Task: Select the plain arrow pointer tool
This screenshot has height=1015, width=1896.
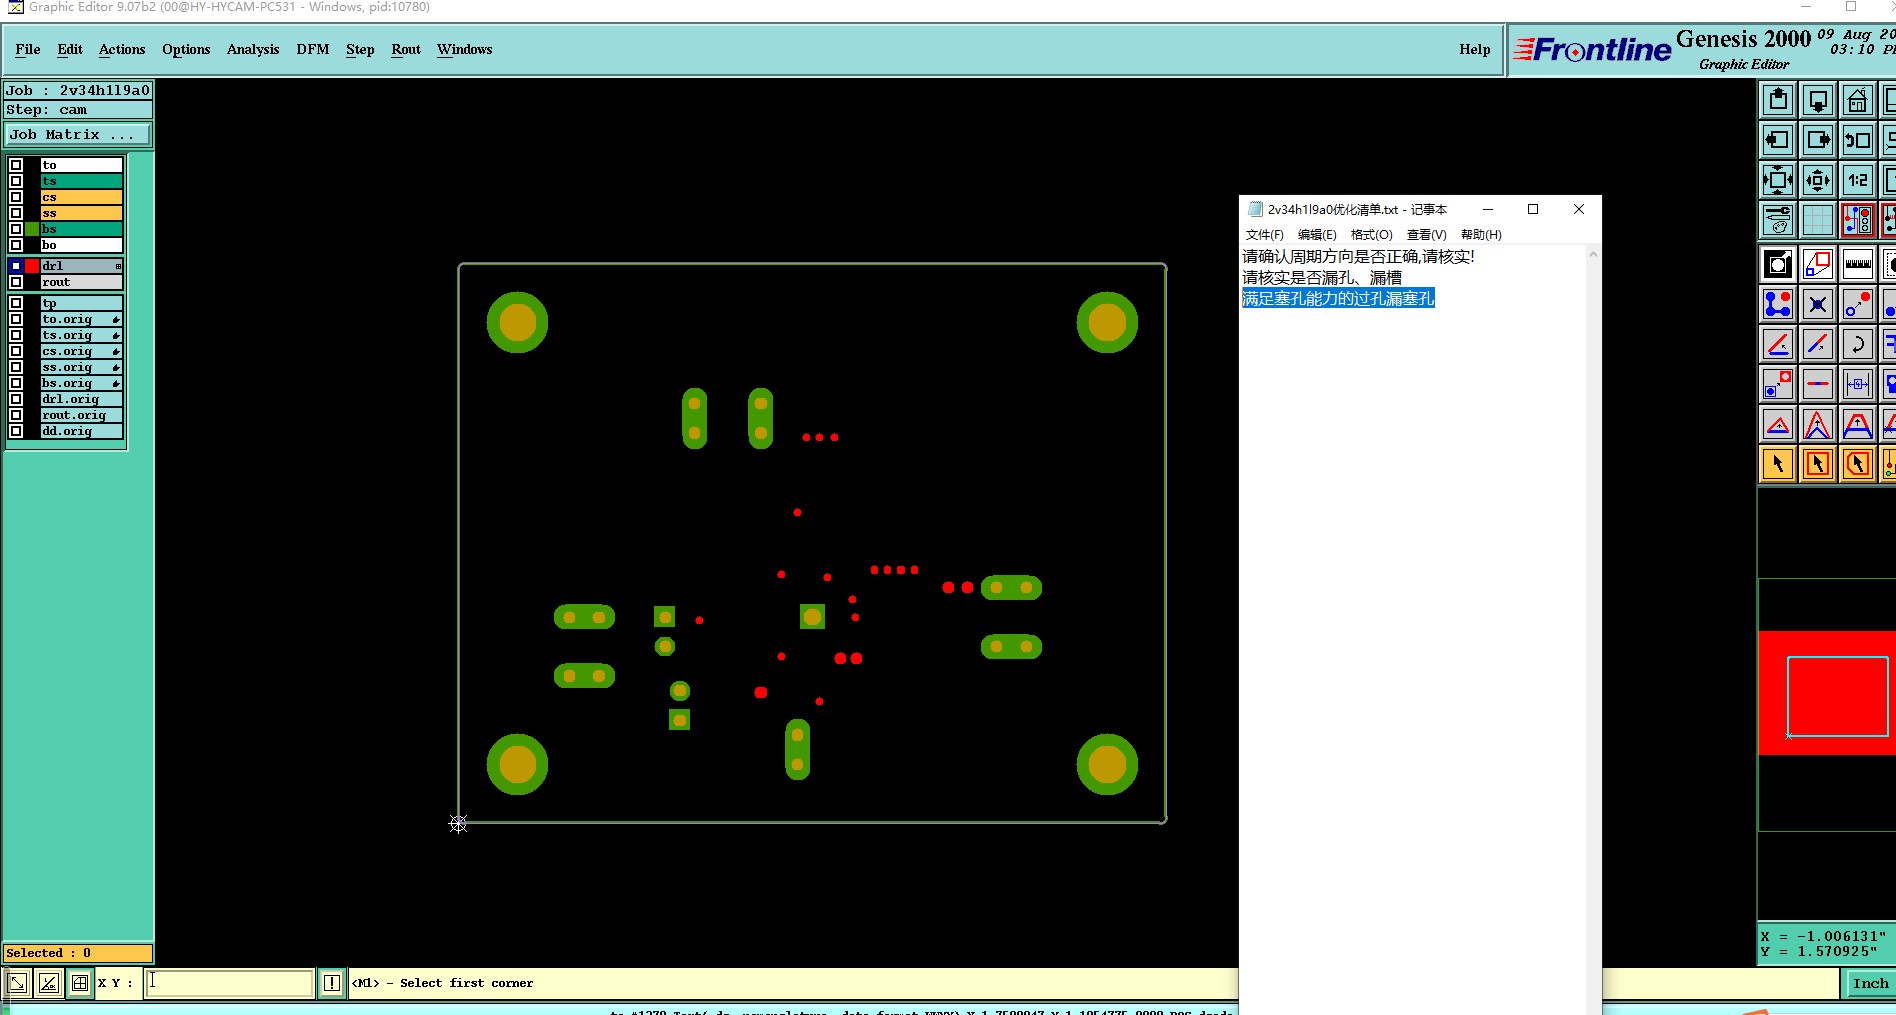Action: point(1778,464)
